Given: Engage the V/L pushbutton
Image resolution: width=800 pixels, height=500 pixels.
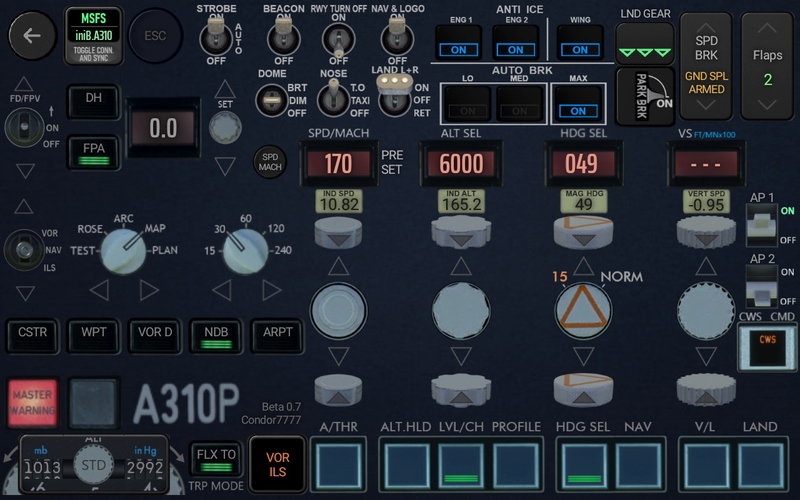Looking at the screenshot, I should coord(706,464).
